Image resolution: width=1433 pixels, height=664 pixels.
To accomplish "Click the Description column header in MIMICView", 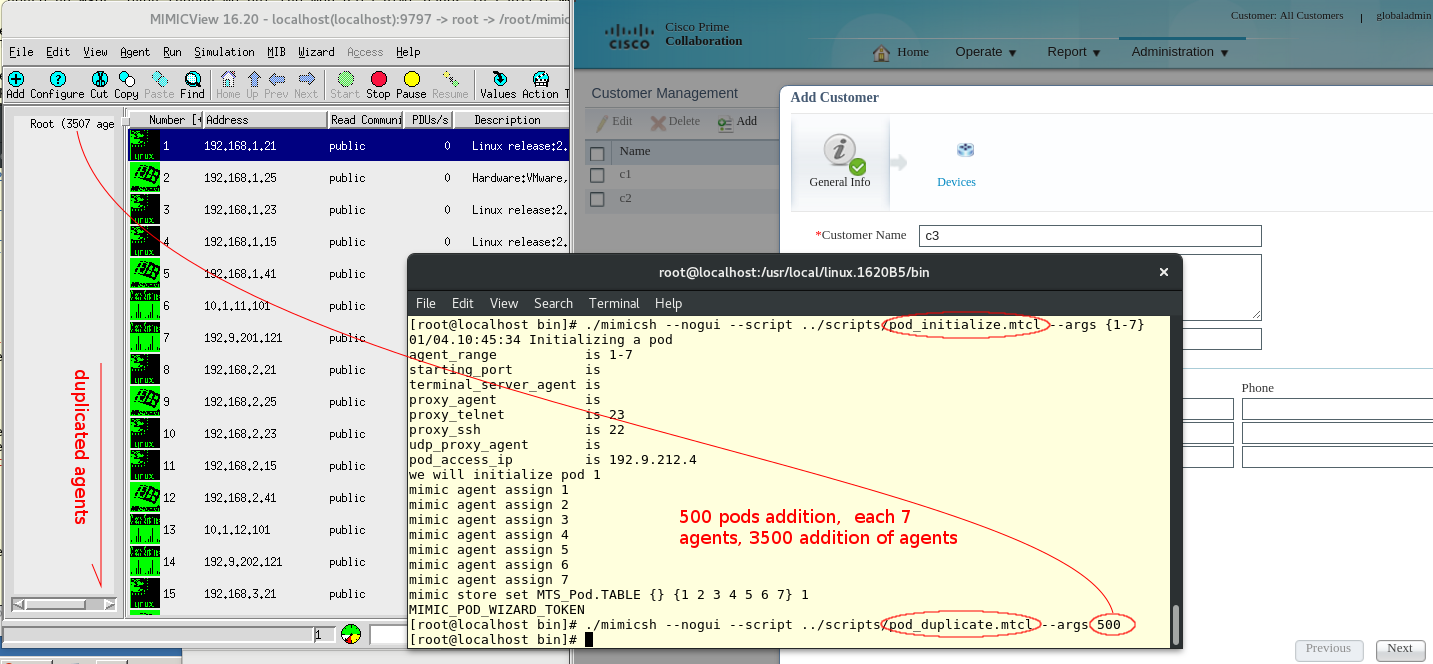I will click(511, 120).
